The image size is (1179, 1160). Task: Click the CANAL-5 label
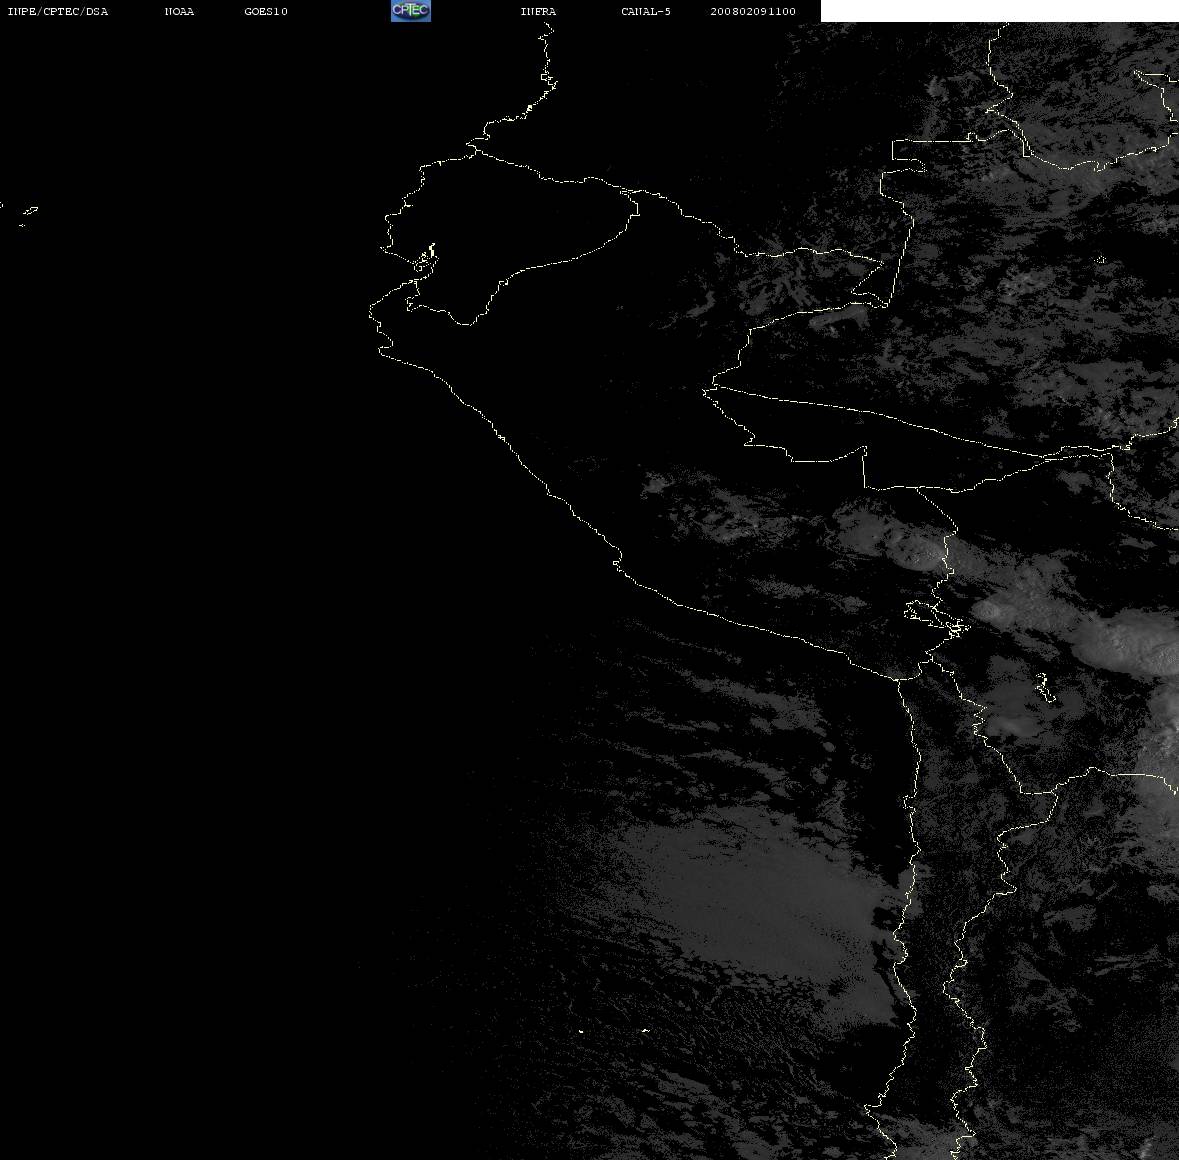tap(646, 11)
